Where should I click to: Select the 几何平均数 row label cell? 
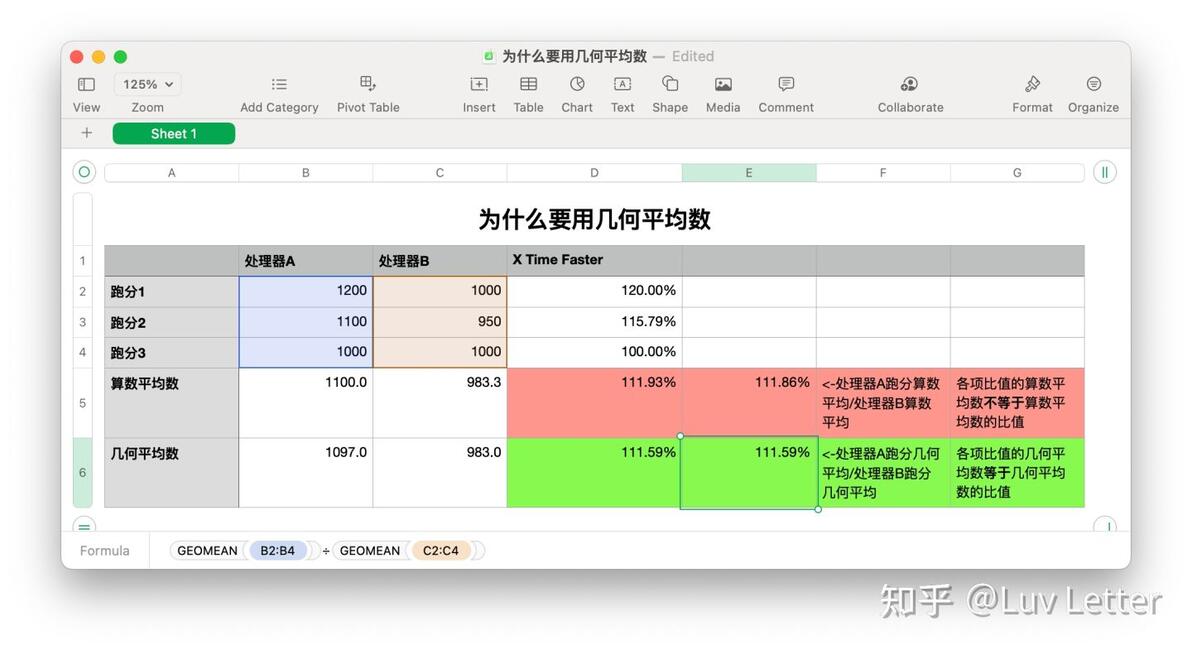point(172,472)
